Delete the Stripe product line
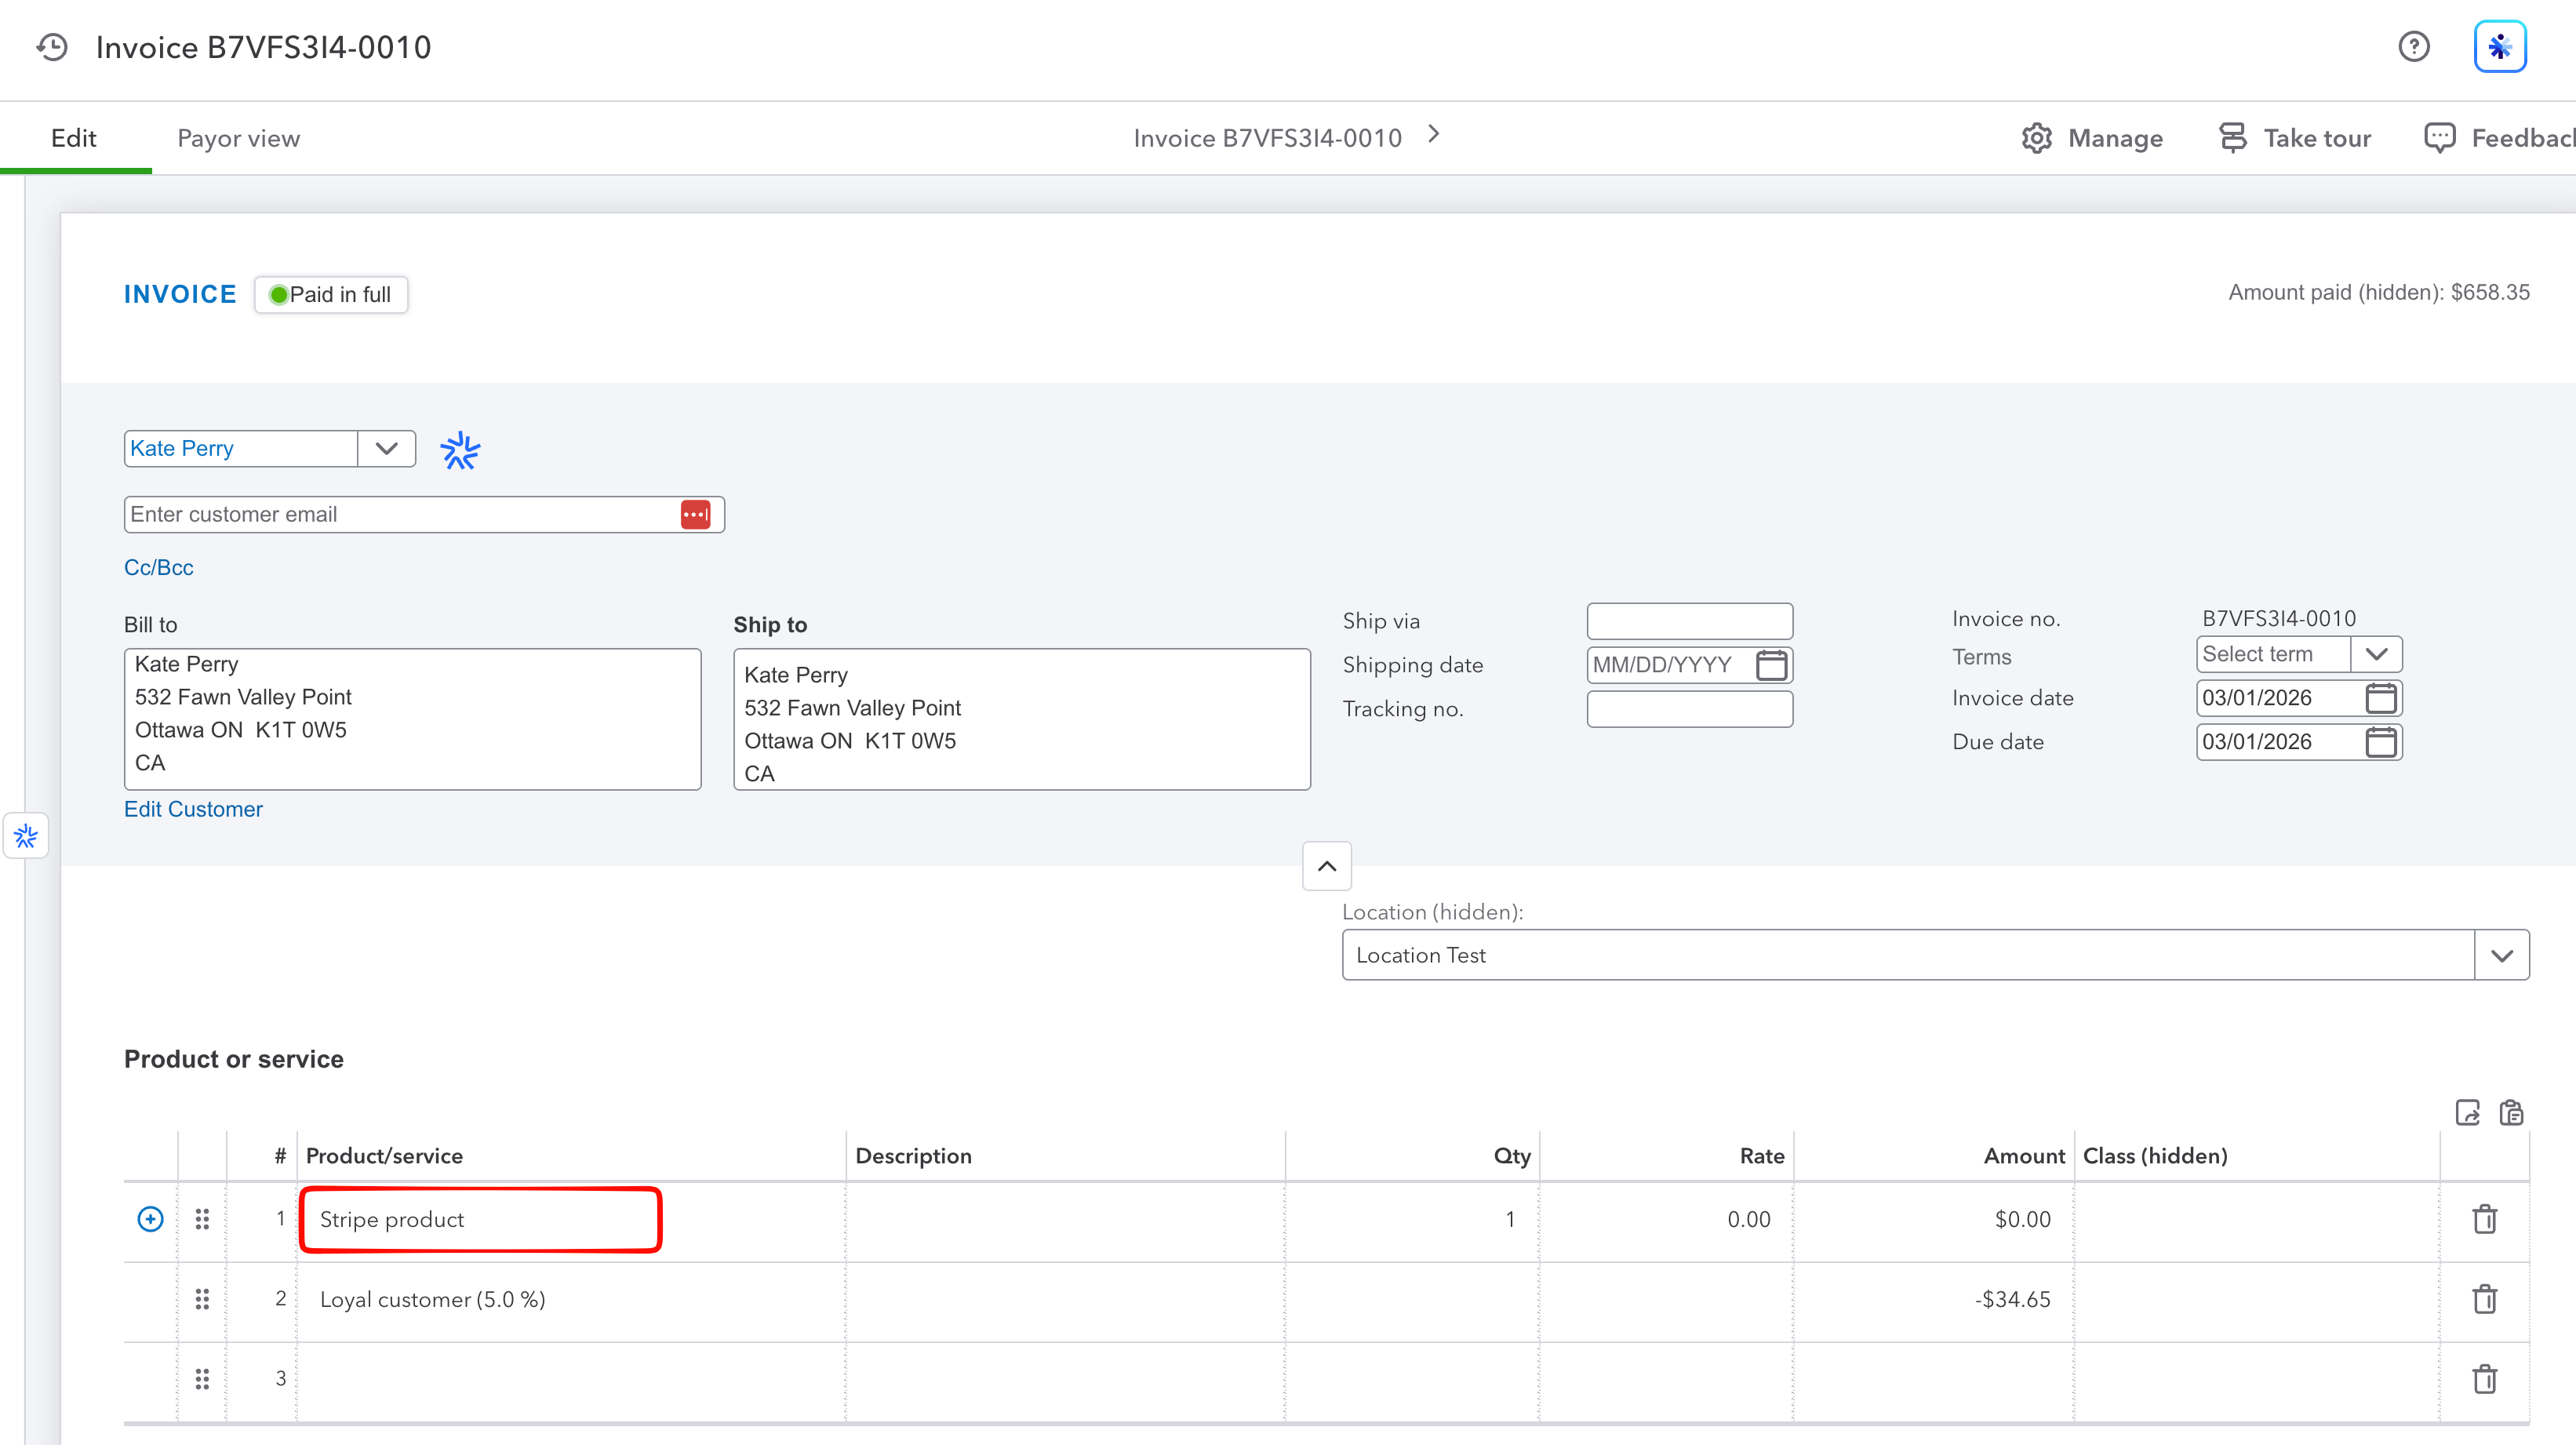Screen dimensions: 2576x1445 coord(2485,1219)
